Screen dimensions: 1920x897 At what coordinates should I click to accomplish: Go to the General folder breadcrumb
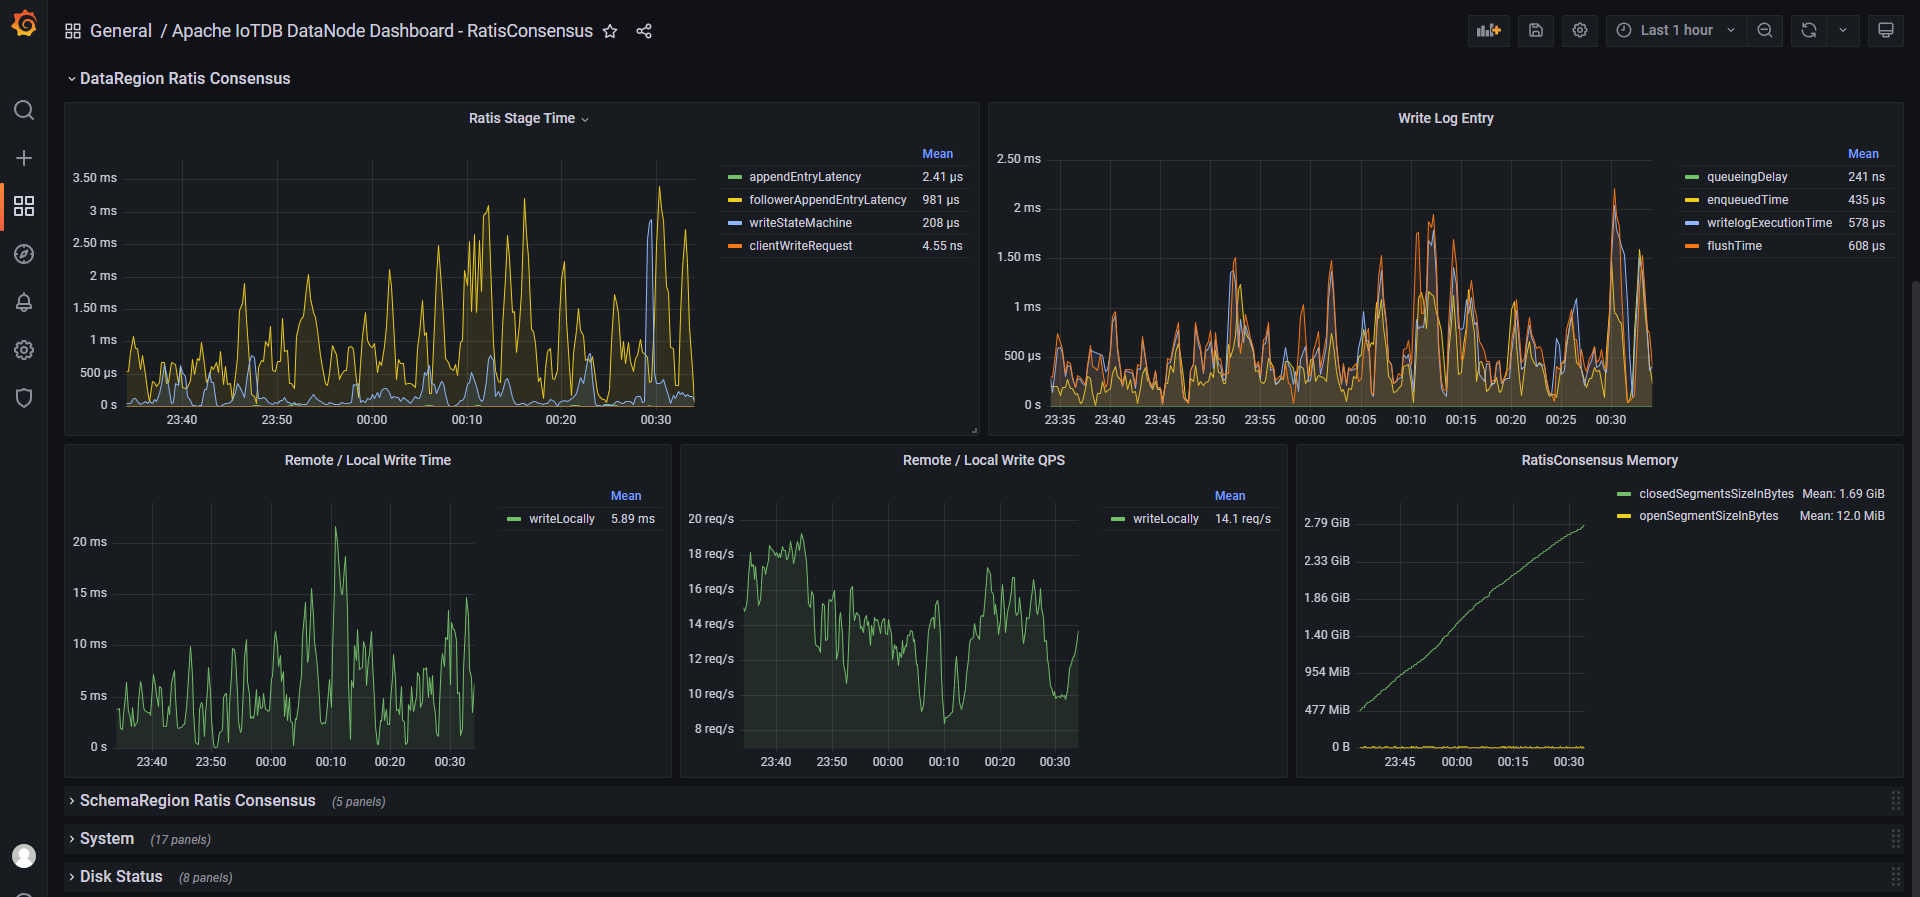[121, 31]
